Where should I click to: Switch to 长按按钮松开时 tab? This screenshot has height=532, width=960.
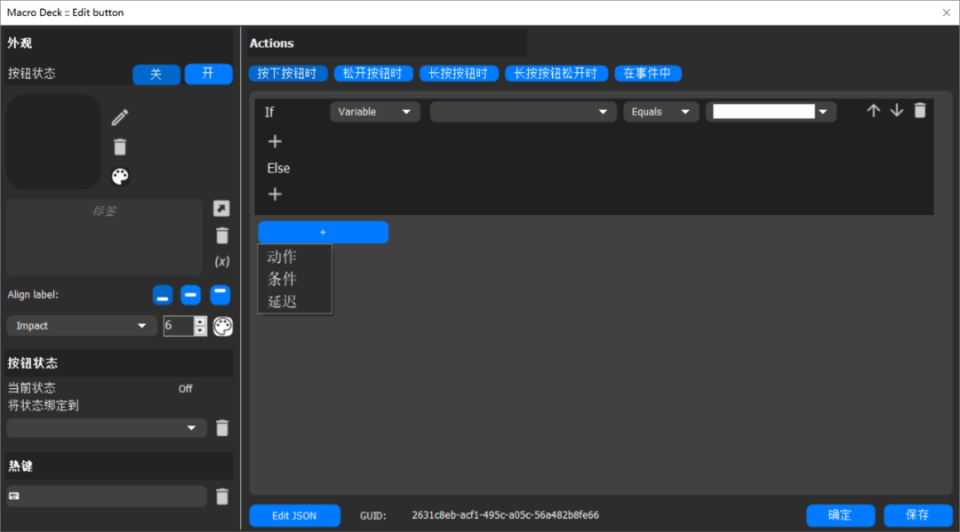coord(556,73)
